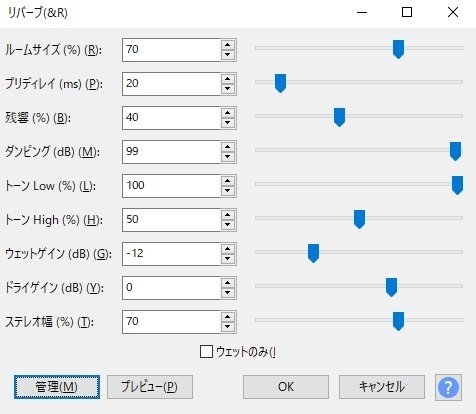476x414 pixels.
Task: Toggle the ウェットのみ checkbox
Action: click(x=206, y=352)
